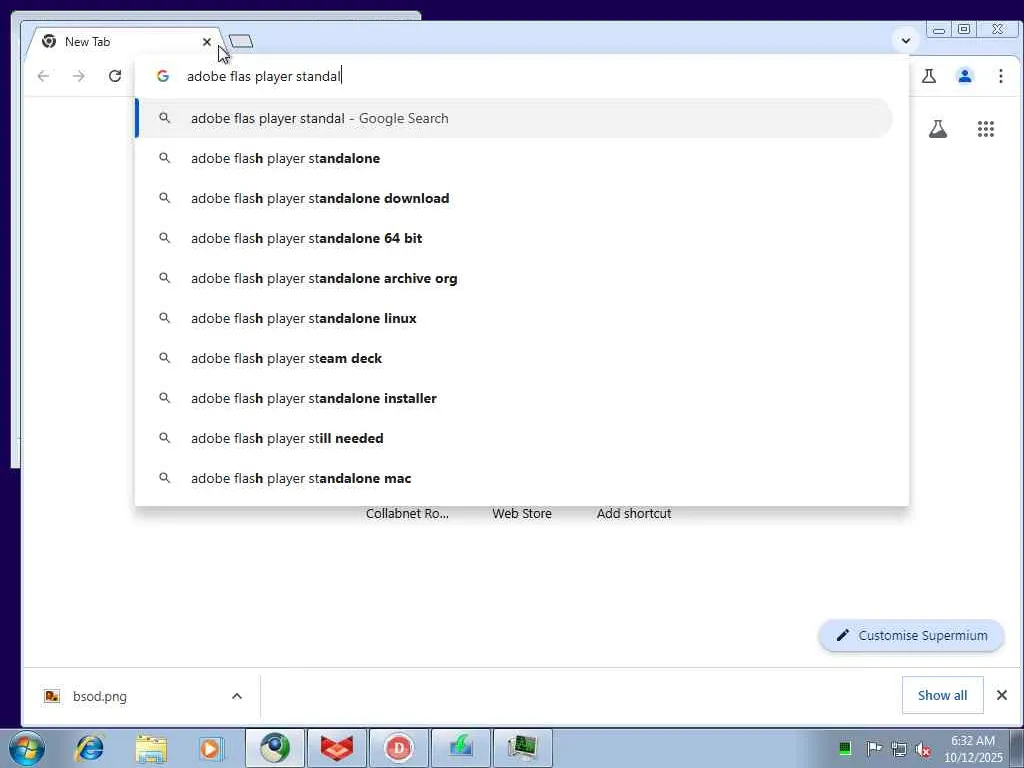Open the labs flask icon on the new tab page
Viewport: 1024px width, 768px height.
(938, 129)
